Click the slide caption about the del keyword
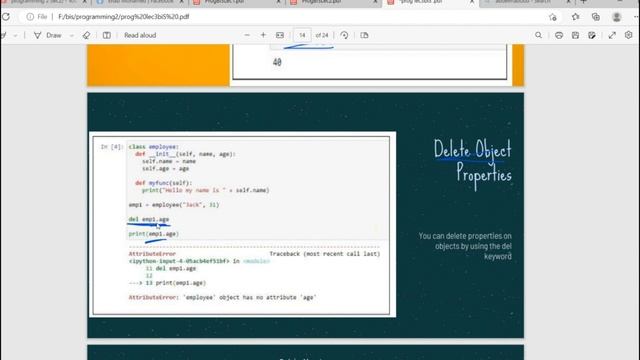The width and height of the screenshot is (640, 360). pyautogui.click(x=465, y=246)
